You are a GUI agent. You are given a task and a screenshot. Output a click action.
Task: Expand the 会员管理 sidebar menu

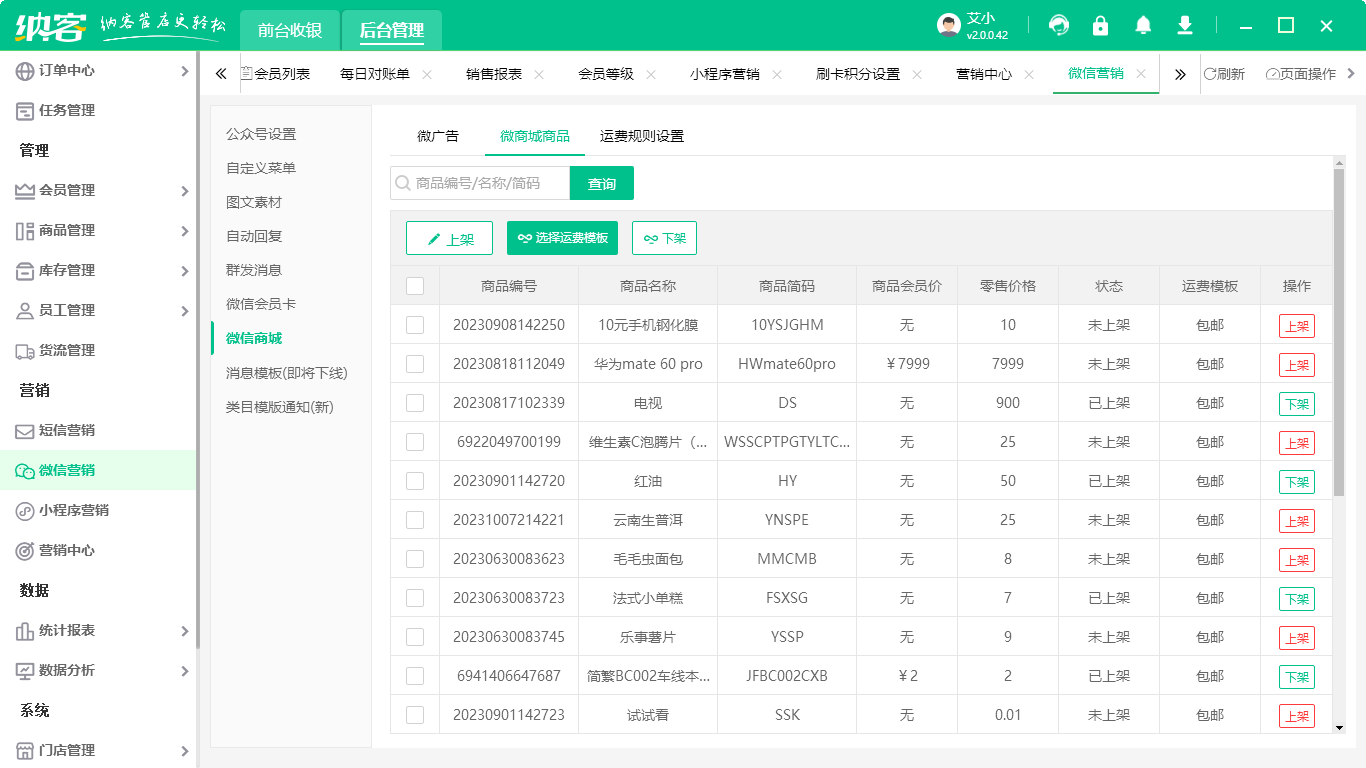pyautogui.click(x=97, y=190)
